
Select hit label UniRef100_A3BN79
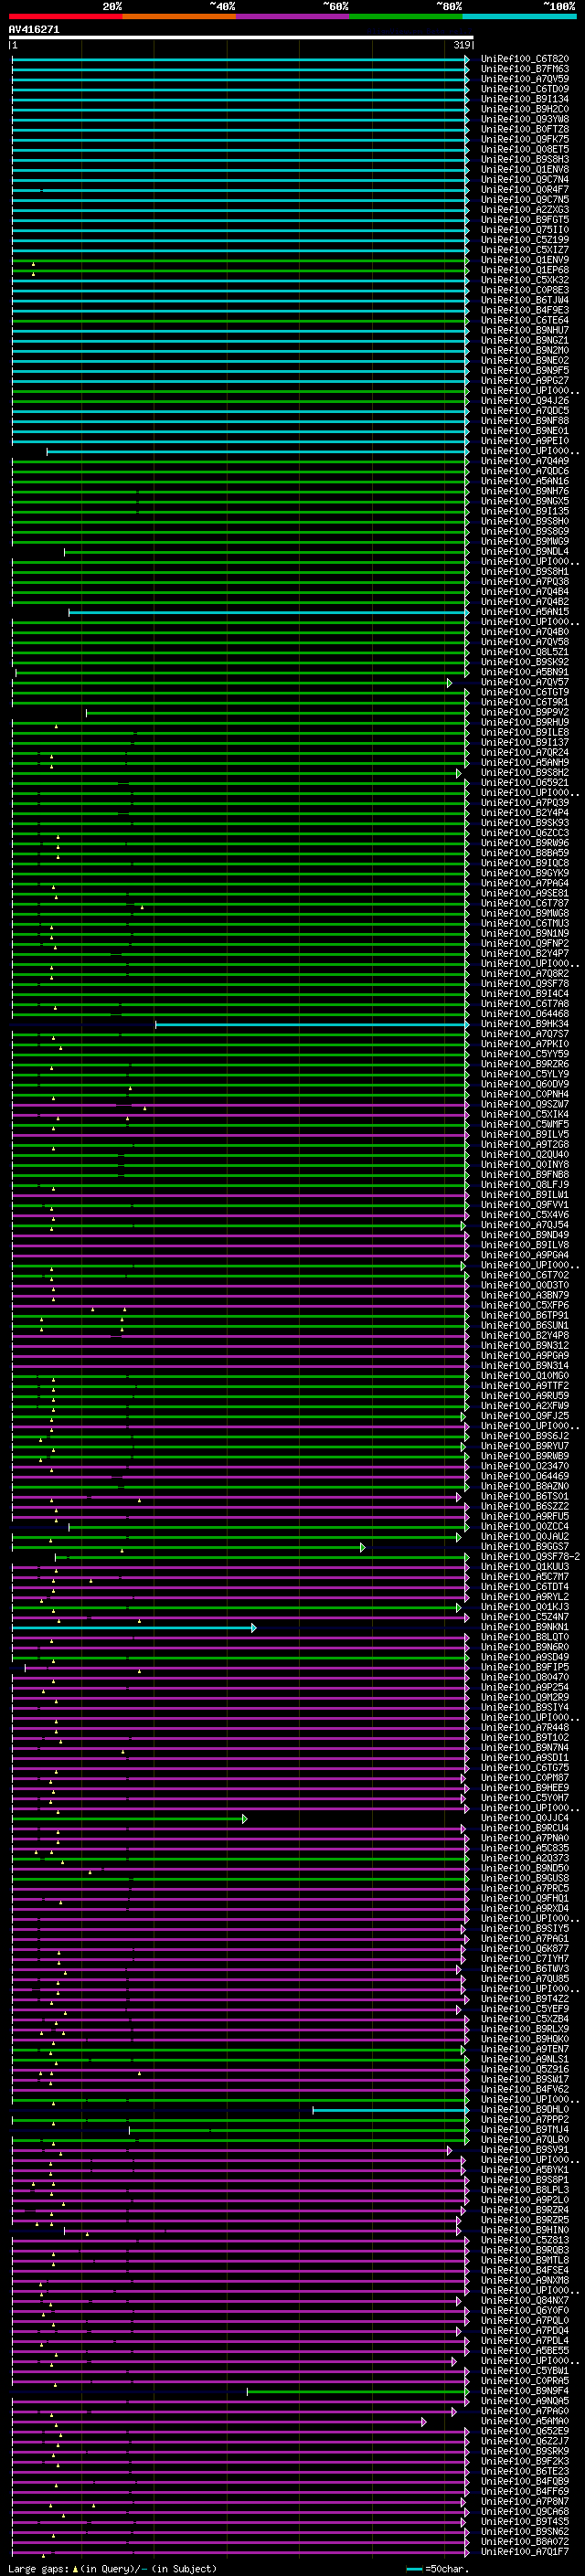525,1295
